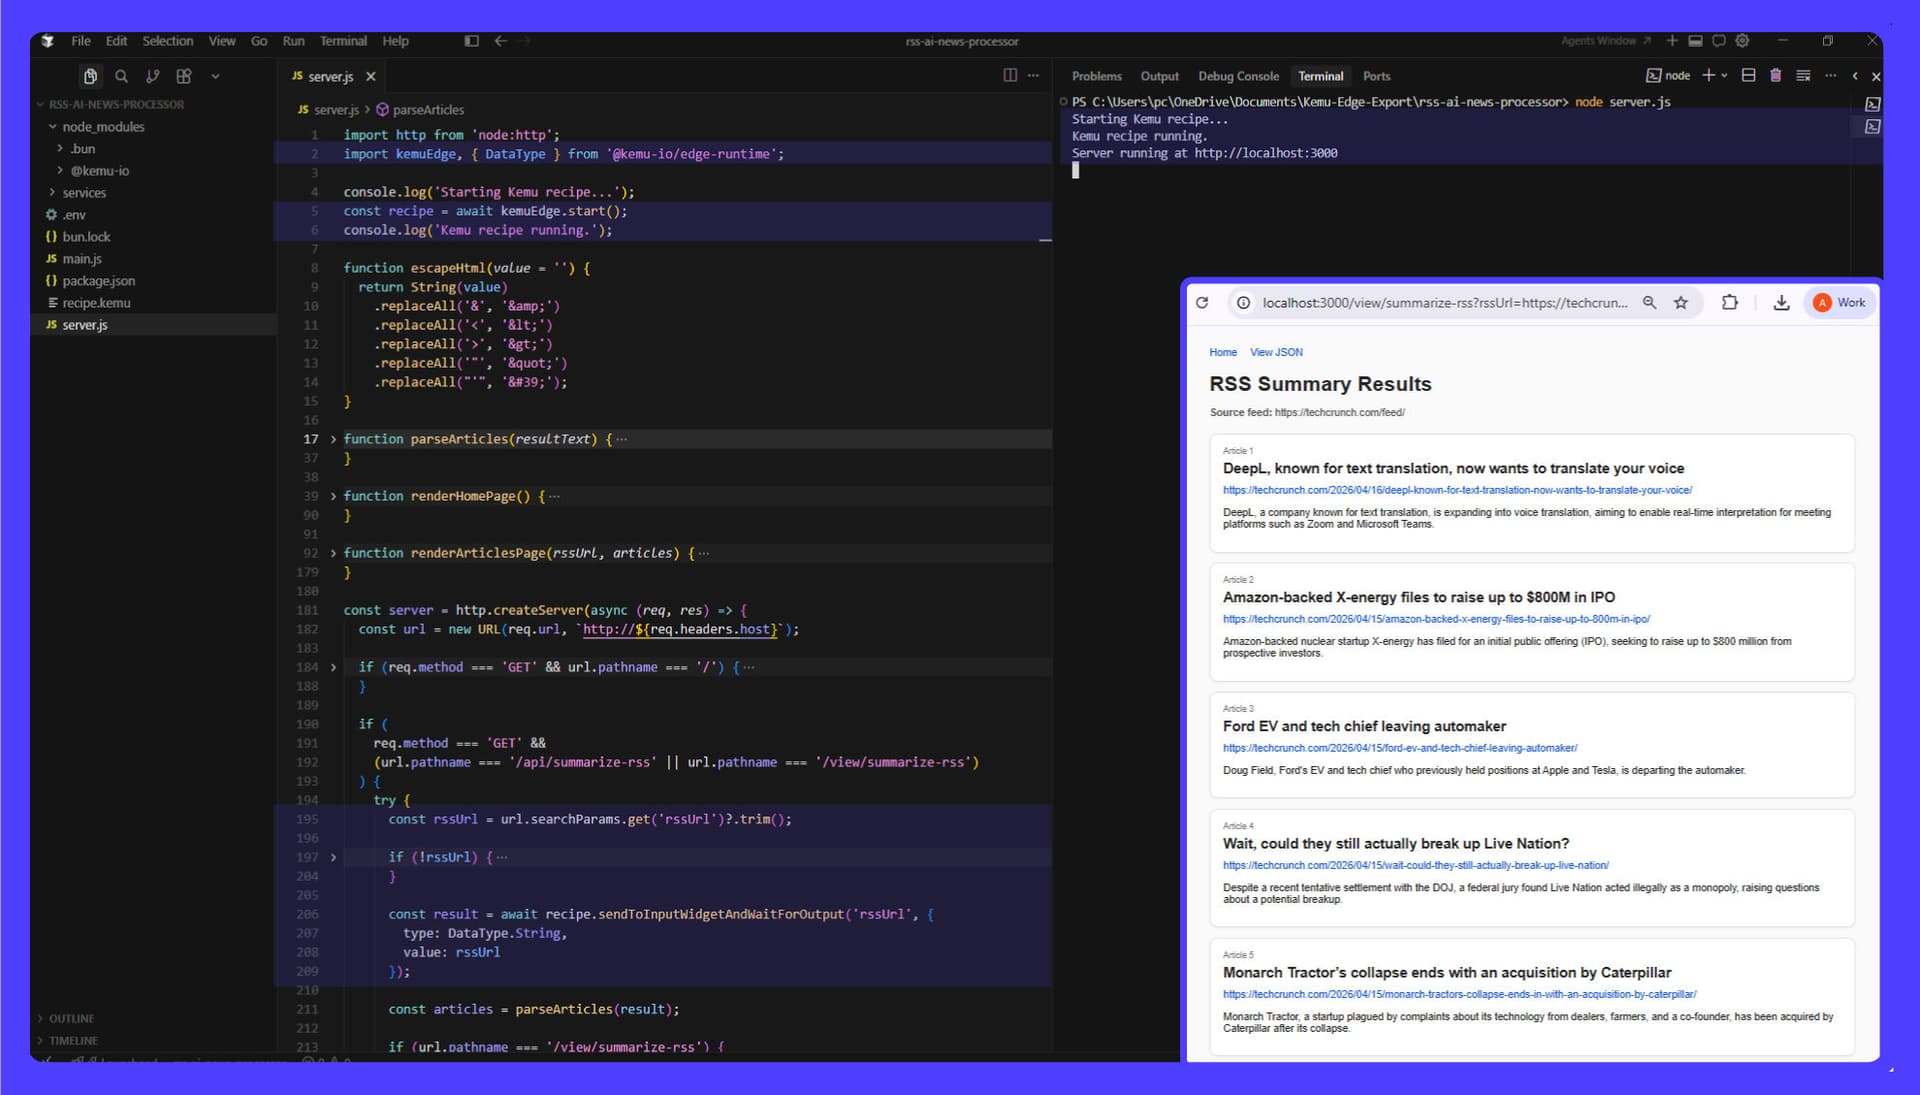Open the browser extensions puzzle icon

pos(1731,302)
